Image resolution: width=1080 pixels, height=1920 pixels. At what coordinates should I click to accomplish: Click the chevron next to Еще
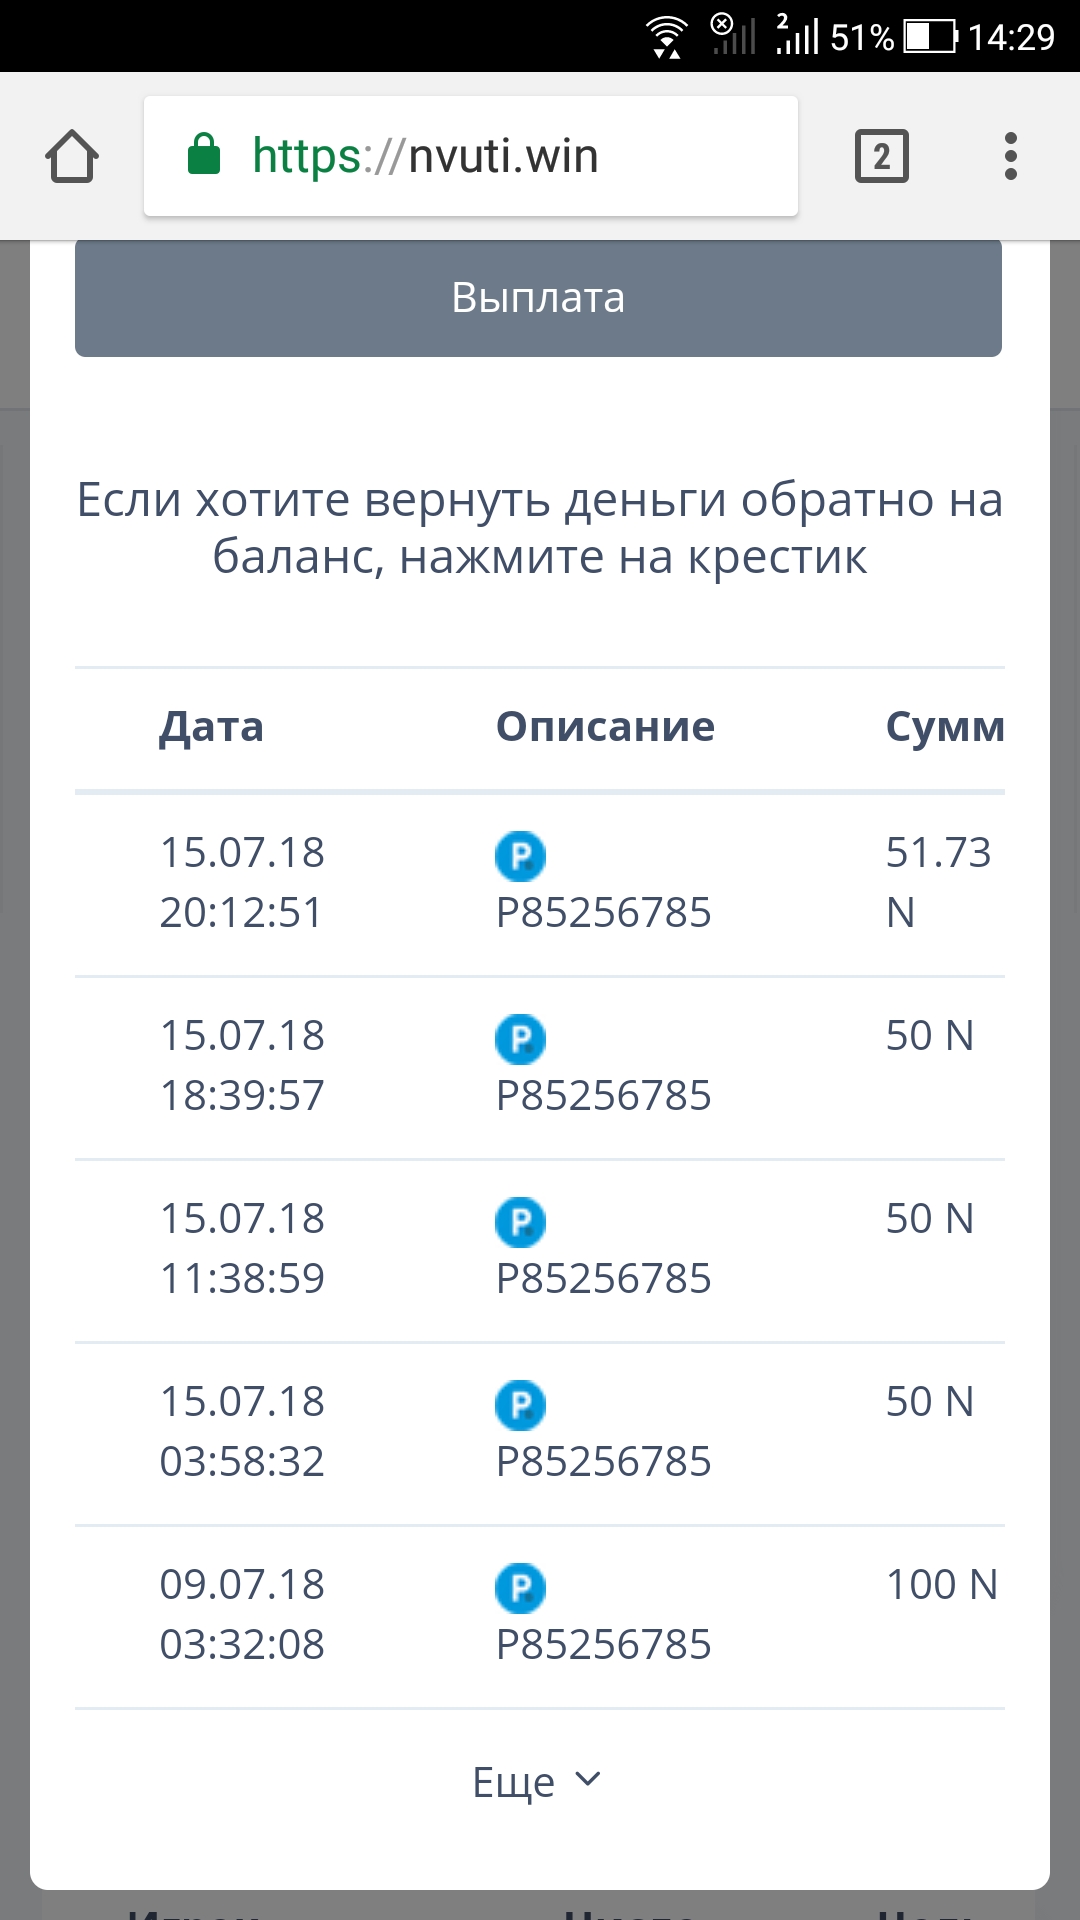588,1779
